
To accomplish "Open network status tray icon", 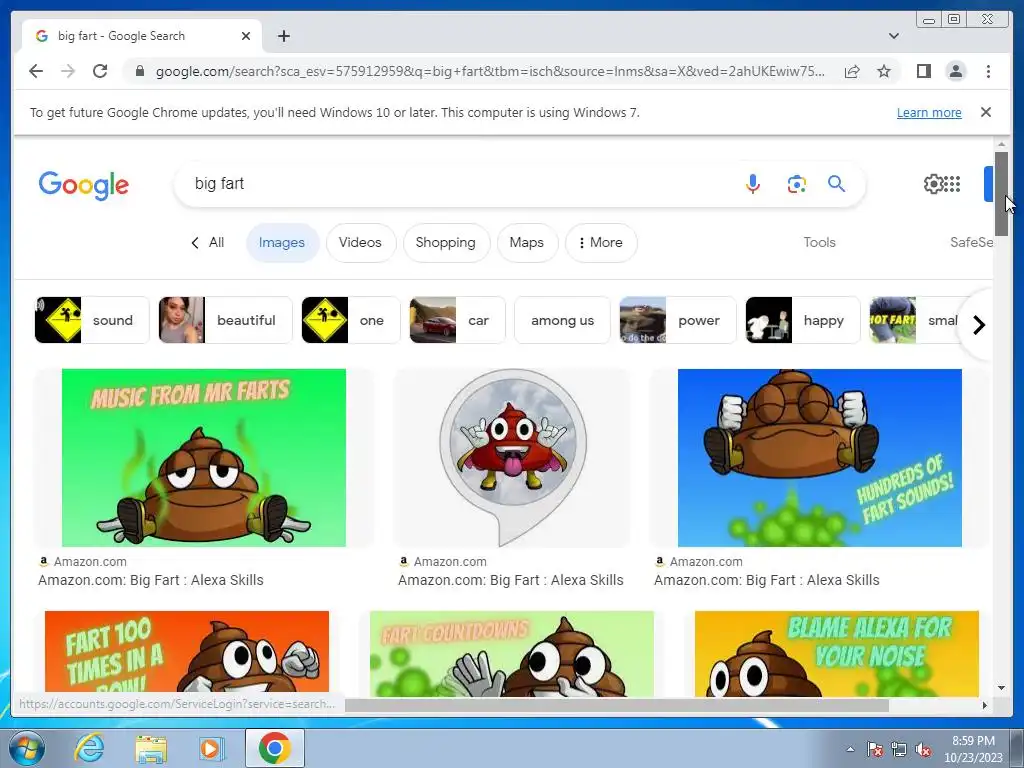I will [899, 750].
